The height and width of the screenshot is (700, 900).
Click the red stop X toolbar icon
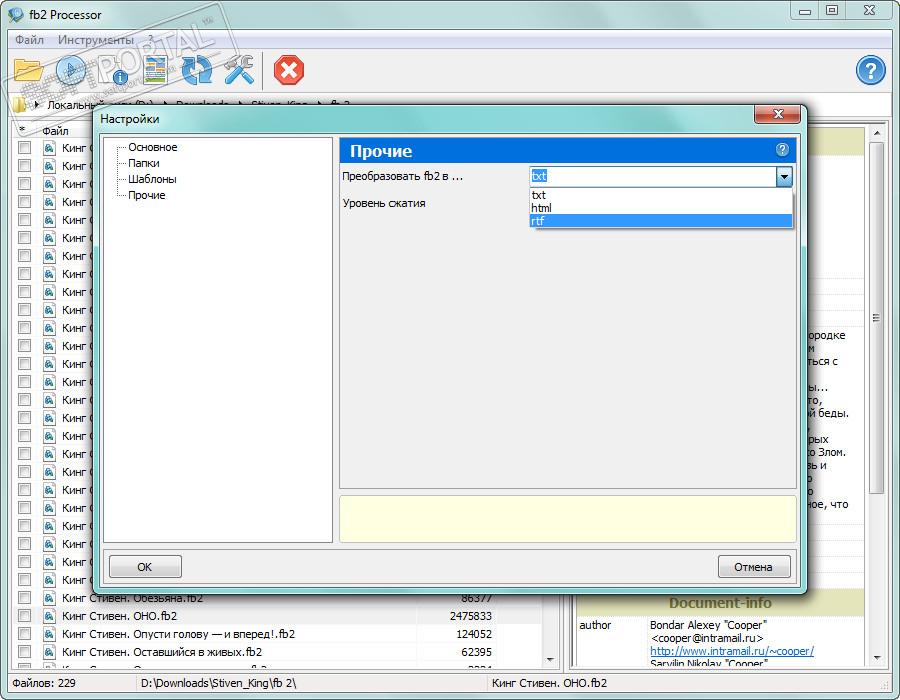[289, 70]
